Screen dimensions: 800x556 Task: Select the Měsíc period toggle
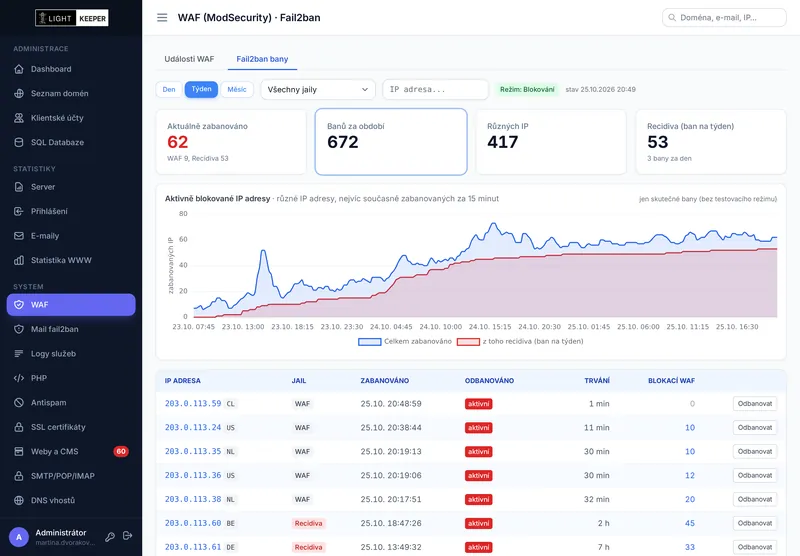pyautogui.click(x=237, y=89)
